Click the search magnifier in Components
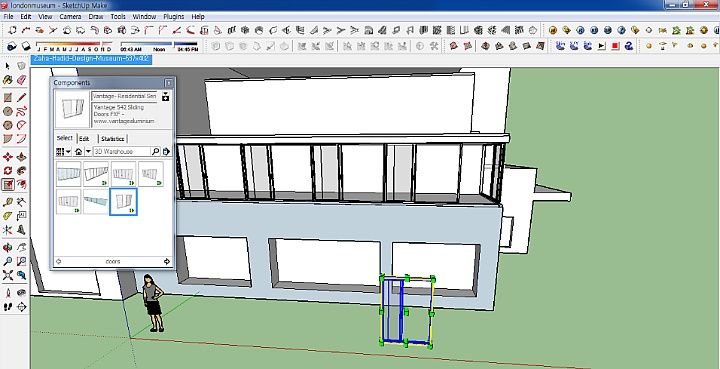This screenshot has height=369, width=720. [x=156, y=151]
